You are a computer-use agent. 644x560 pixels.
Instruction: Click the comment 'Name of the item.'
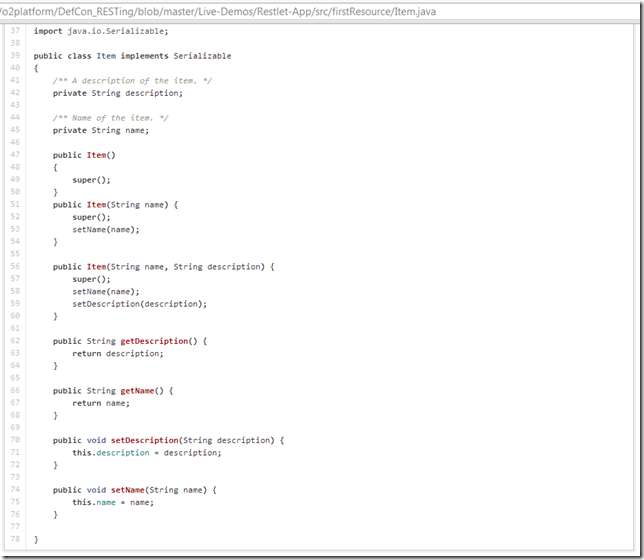point(110,118)
